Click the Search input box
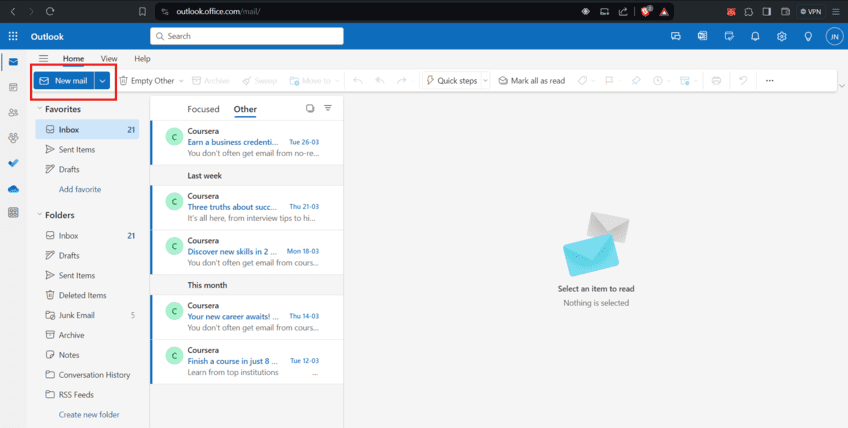Screen dimensions: 848x428 coord(247,36)
